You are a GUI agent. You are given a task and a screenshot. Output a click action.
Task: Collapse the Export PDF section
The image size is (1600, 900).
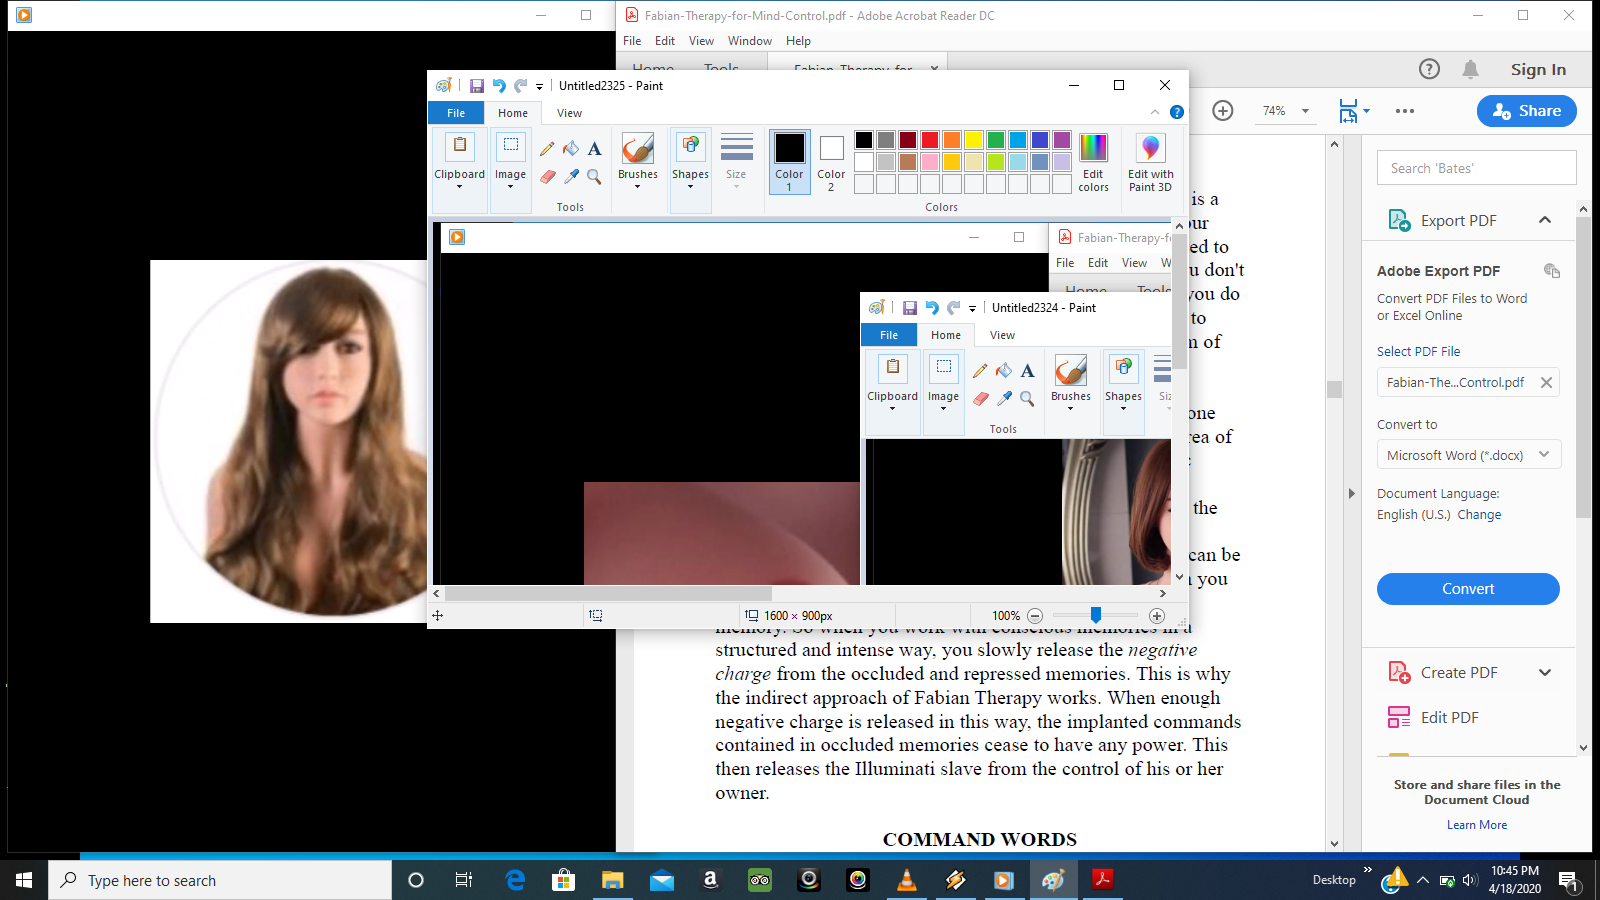[1545, 220]
